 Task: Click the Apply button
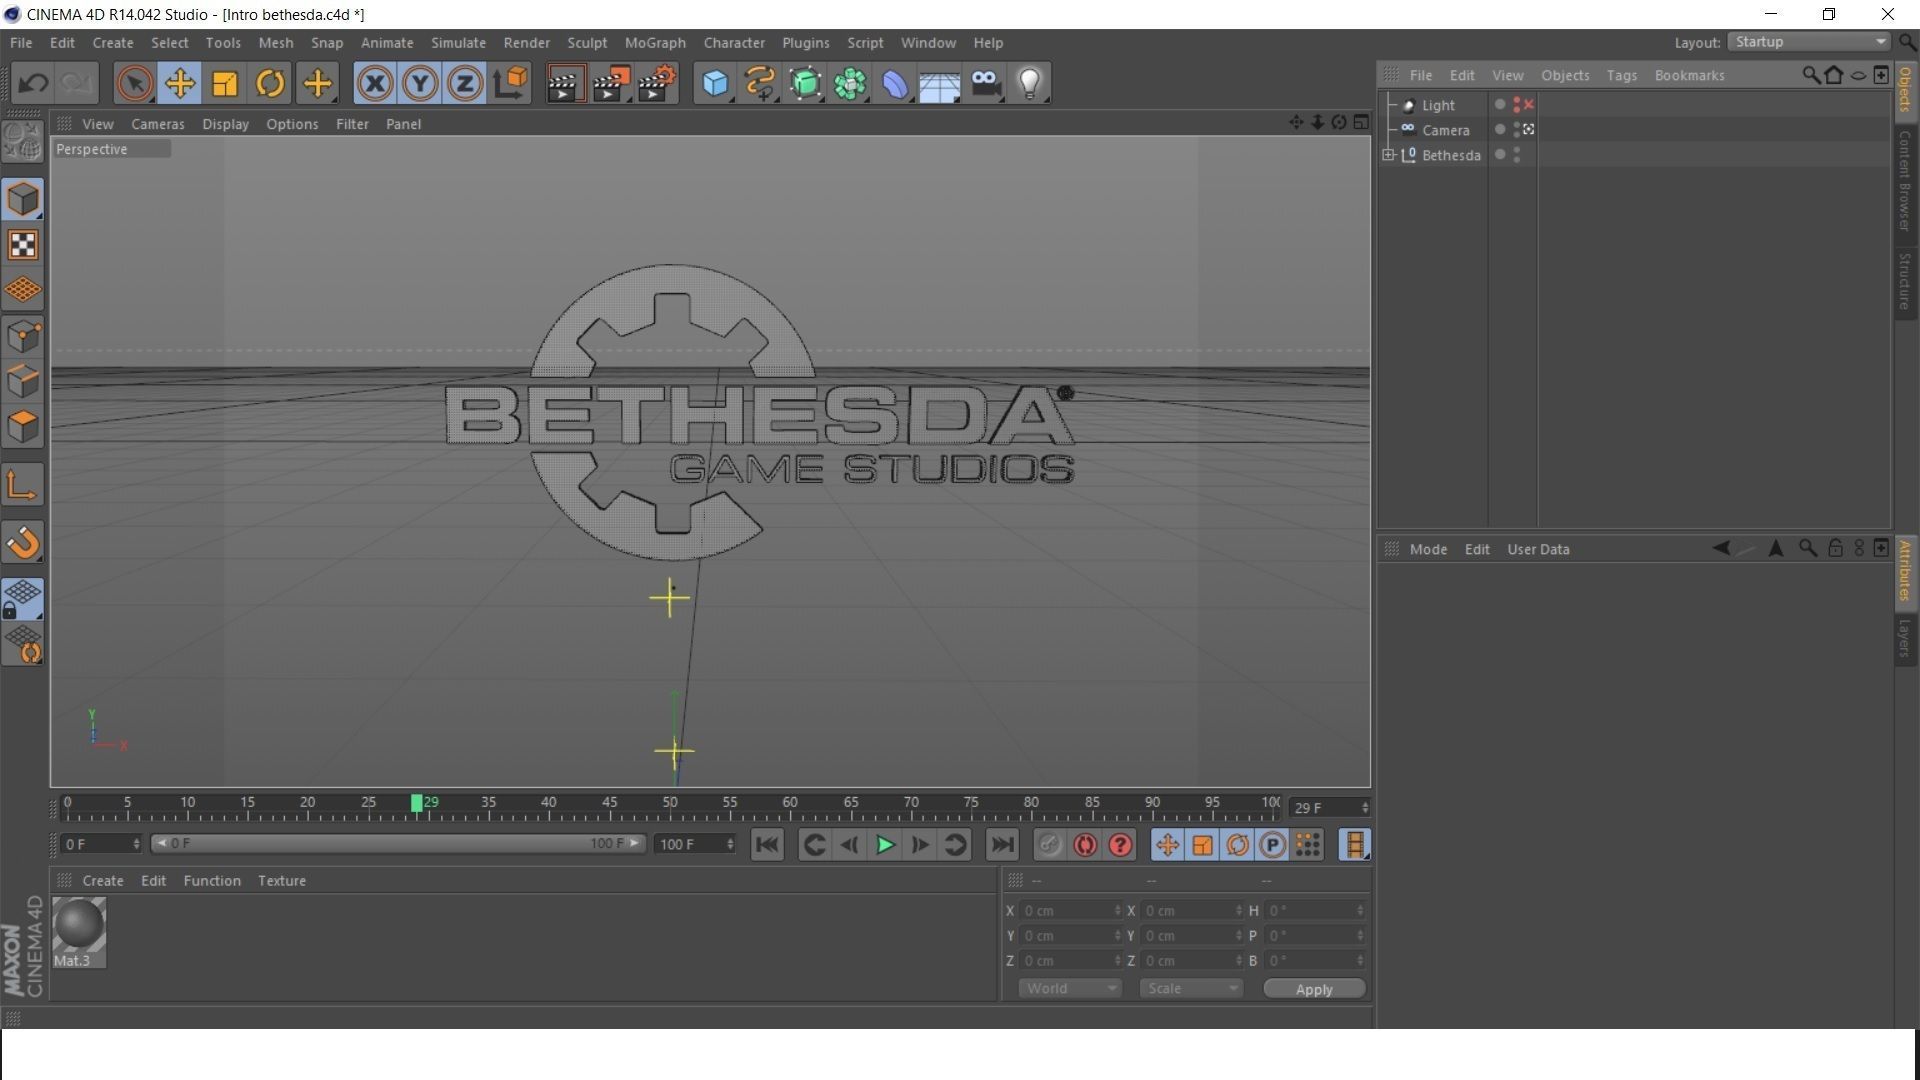click(x=1314, y=989)
